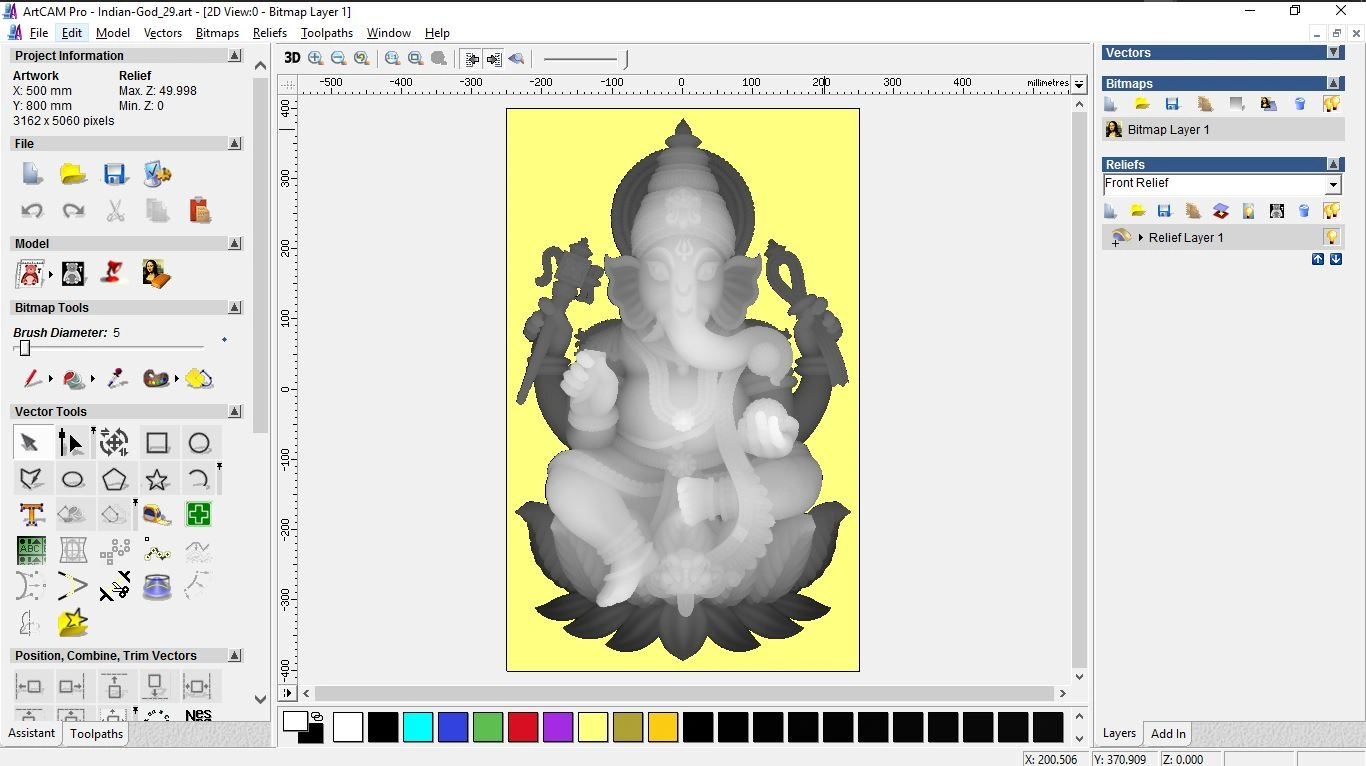The height and width of the screenshot is (766, 1366).
Task: Toggle visibility of Relief Layer 1 lightbulb
Action: (x=1332, y=237)
